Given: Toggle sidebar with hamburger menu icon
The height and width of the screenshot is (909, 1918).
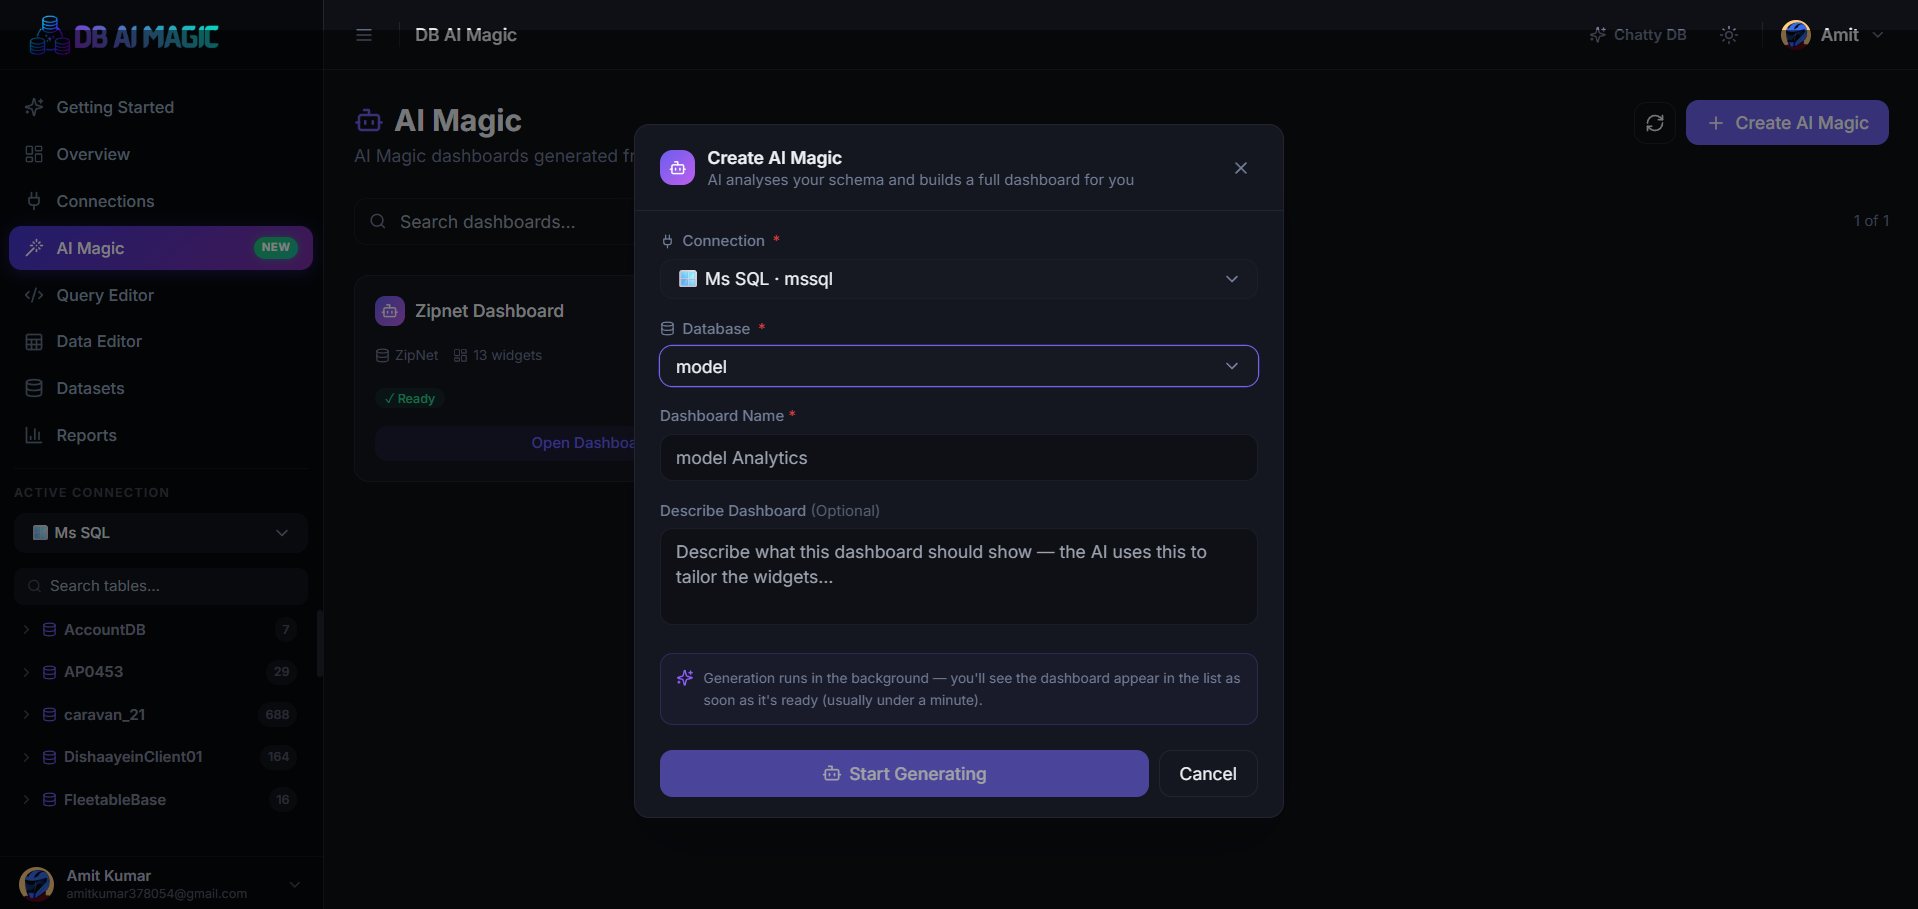Looking at the screenshot, I should (364, 35).
